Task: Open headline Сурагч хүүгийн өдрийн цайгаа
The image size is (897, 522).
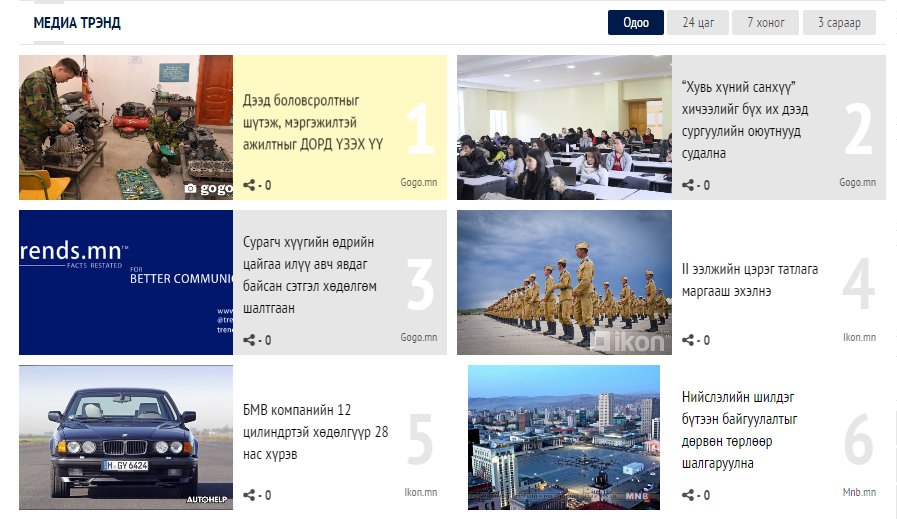Action: tap(309, 275)
